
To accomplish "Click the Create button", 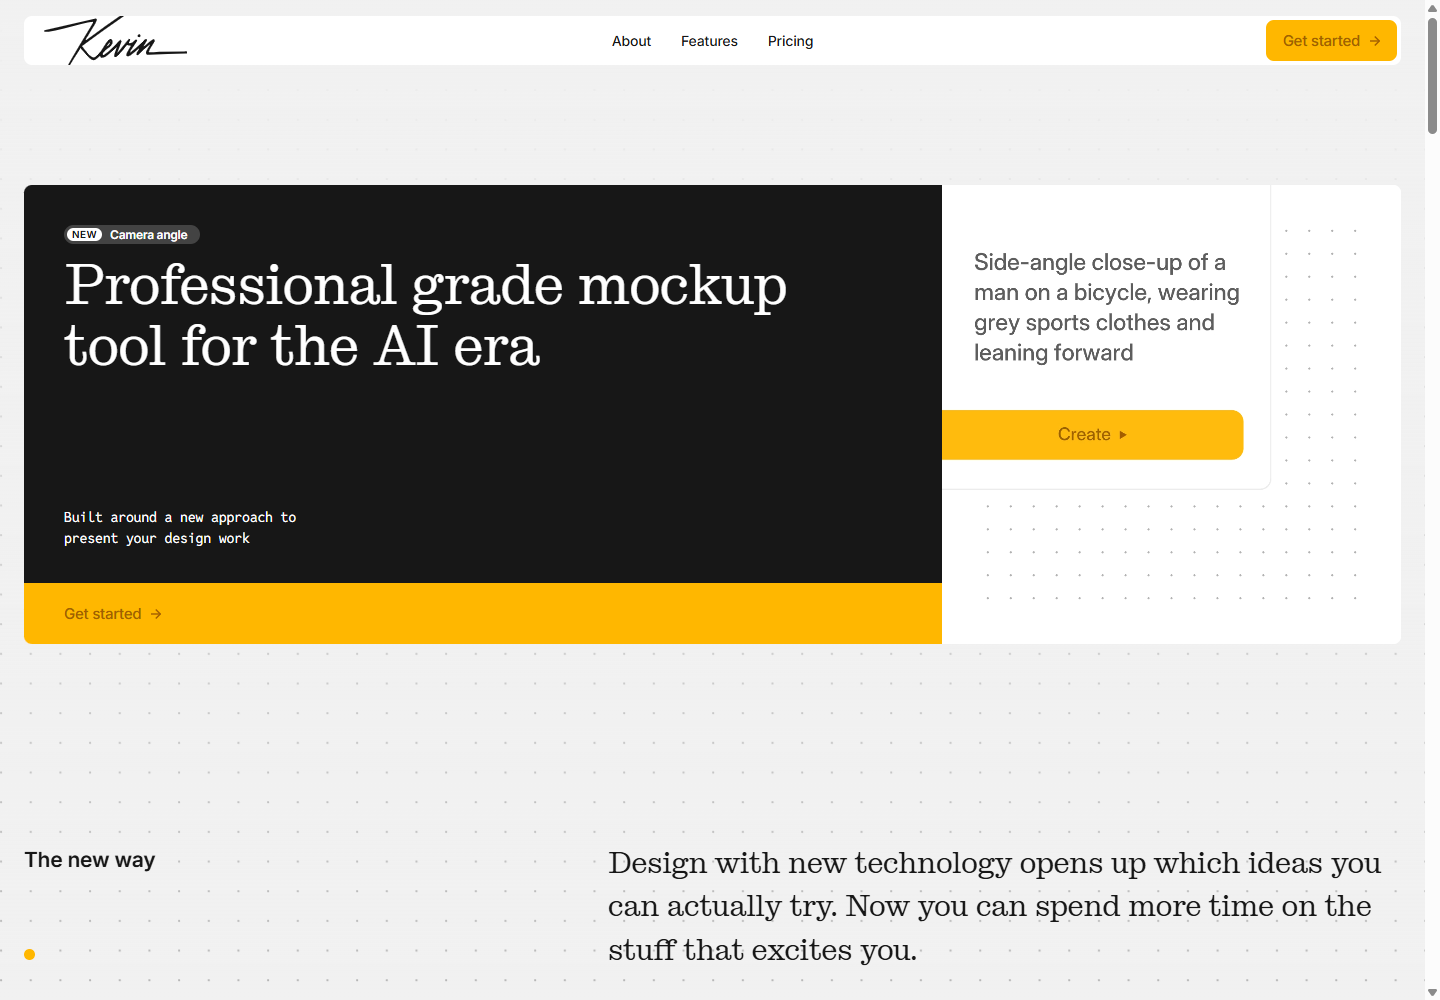I will tap(1092, 435).
